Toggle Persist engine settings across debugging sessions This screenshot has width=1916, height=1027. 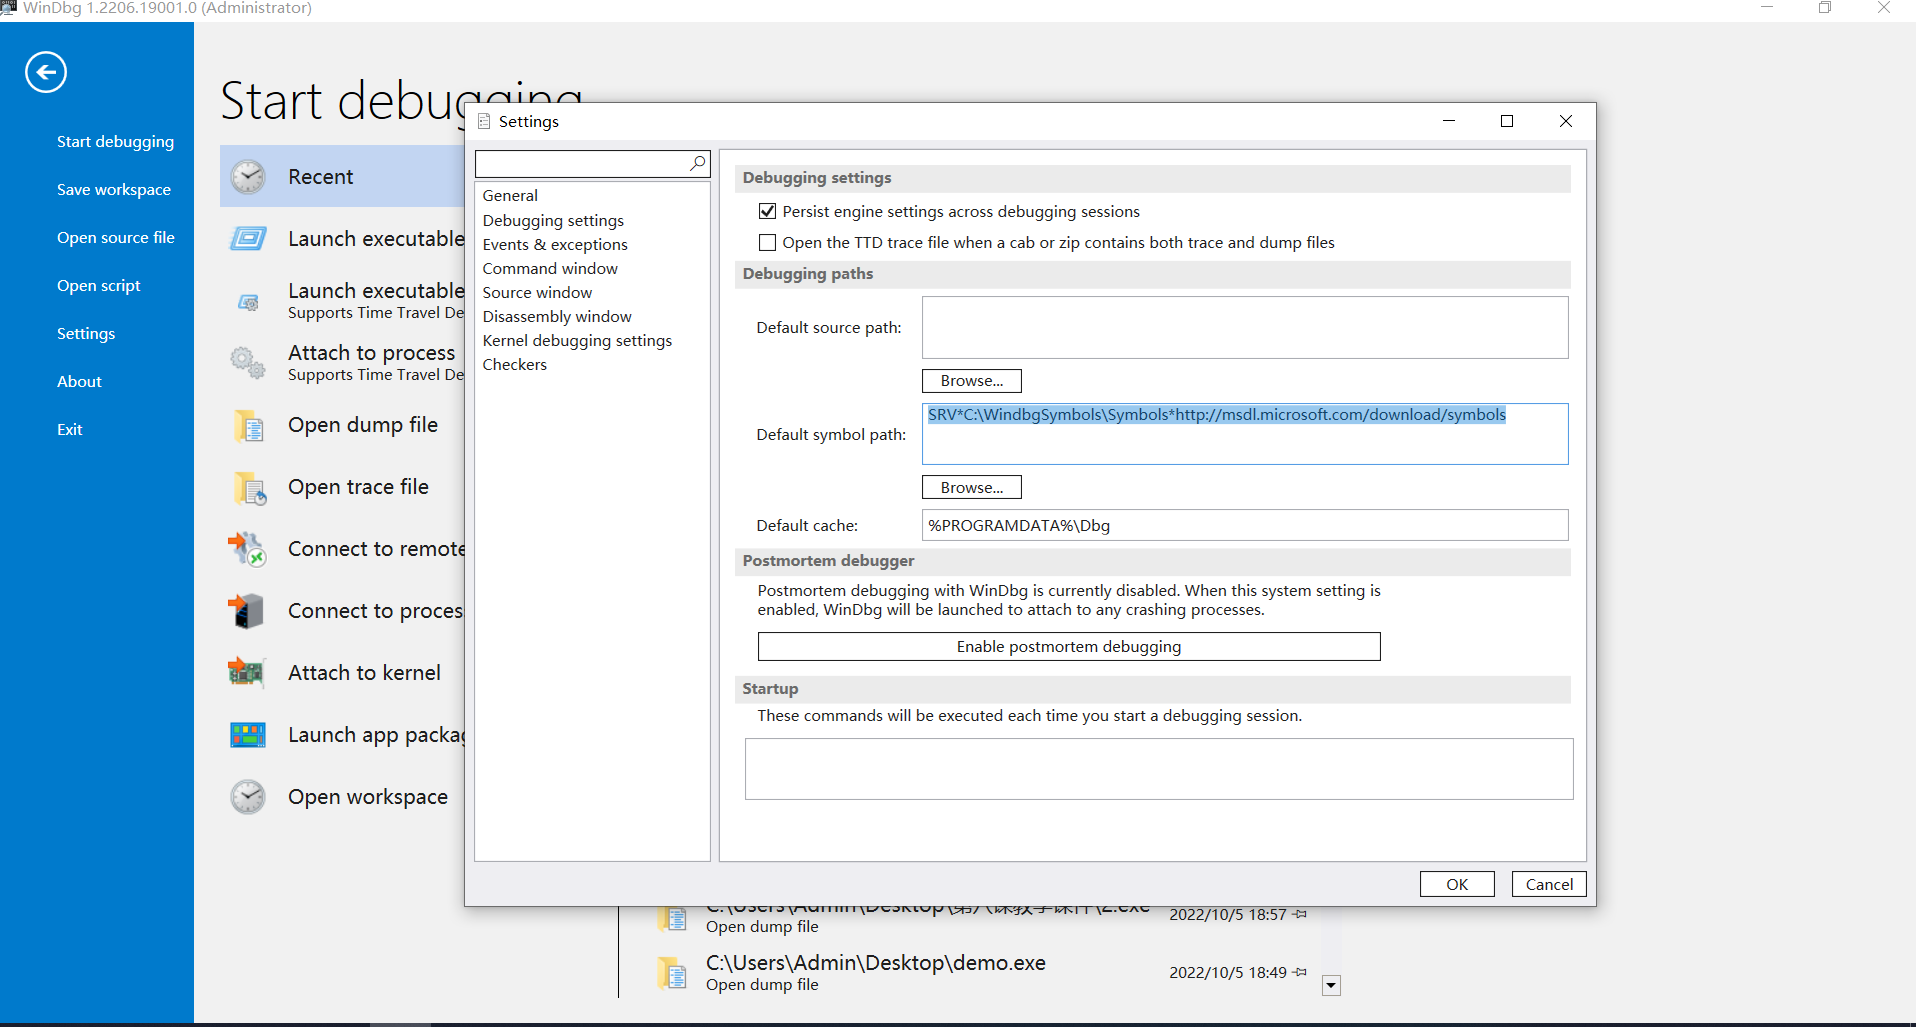pos(768,211)
